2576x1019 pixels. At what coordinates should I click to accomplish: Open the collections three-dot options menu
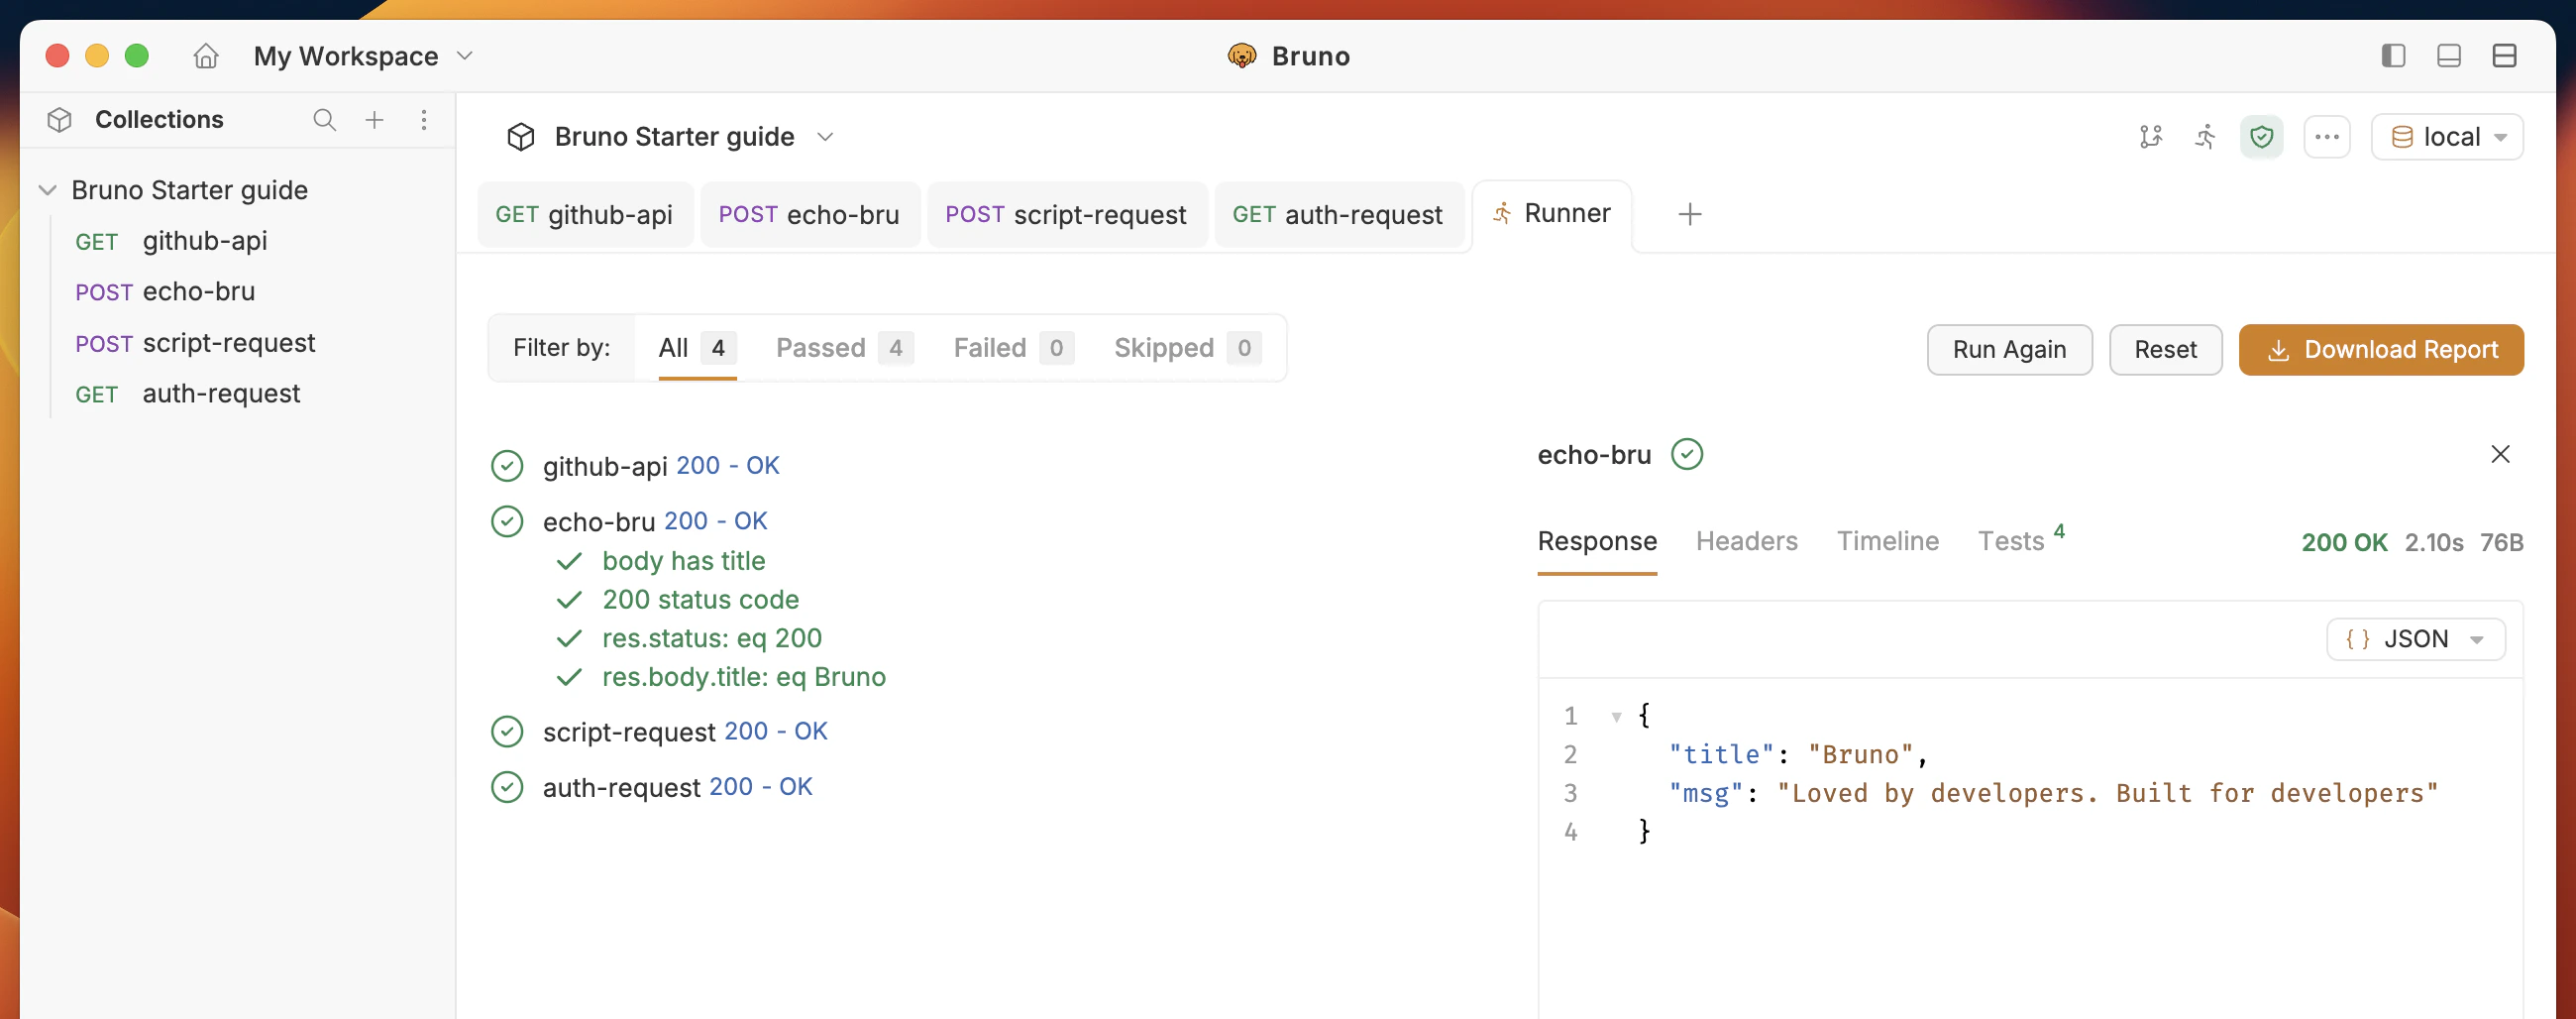tap(424, 120)
